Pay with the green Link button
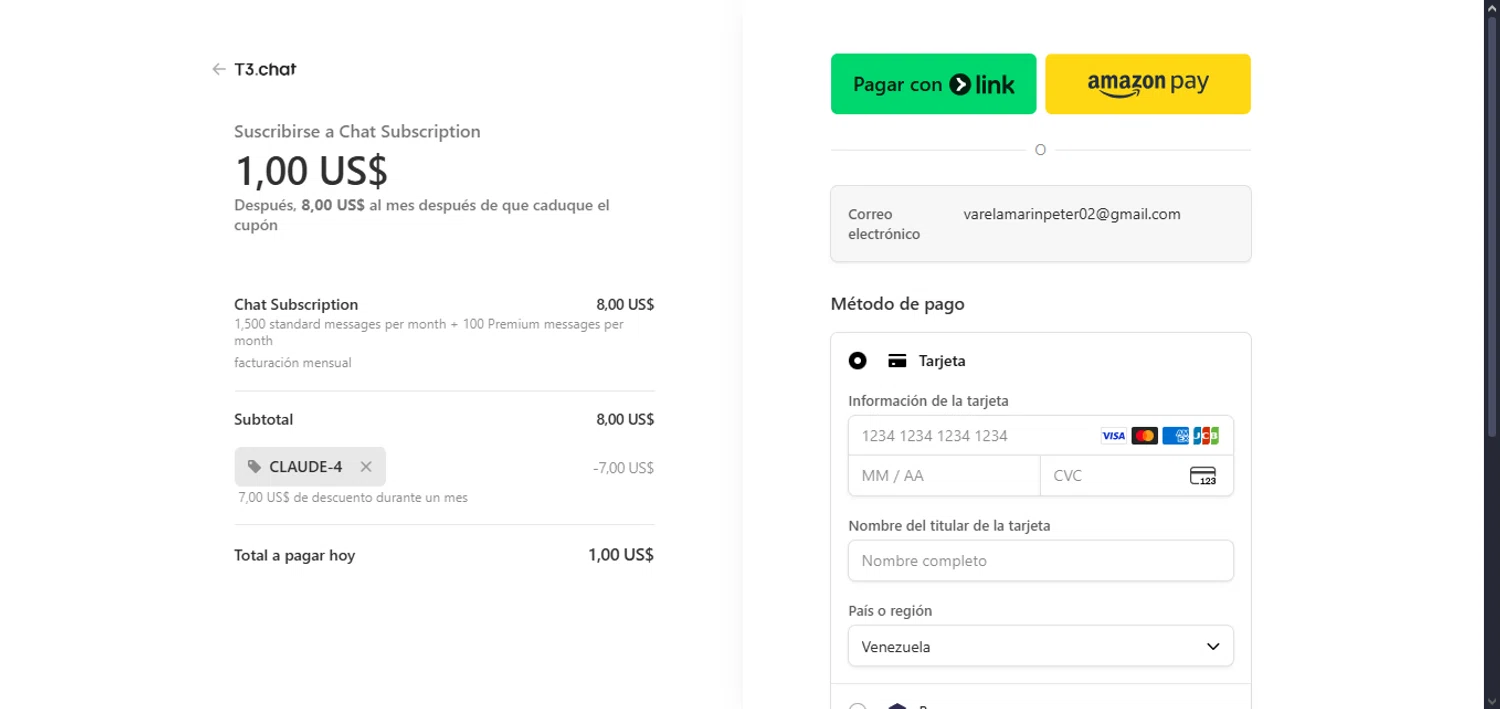Screen dimensions: 1500x709 (933, 84)
